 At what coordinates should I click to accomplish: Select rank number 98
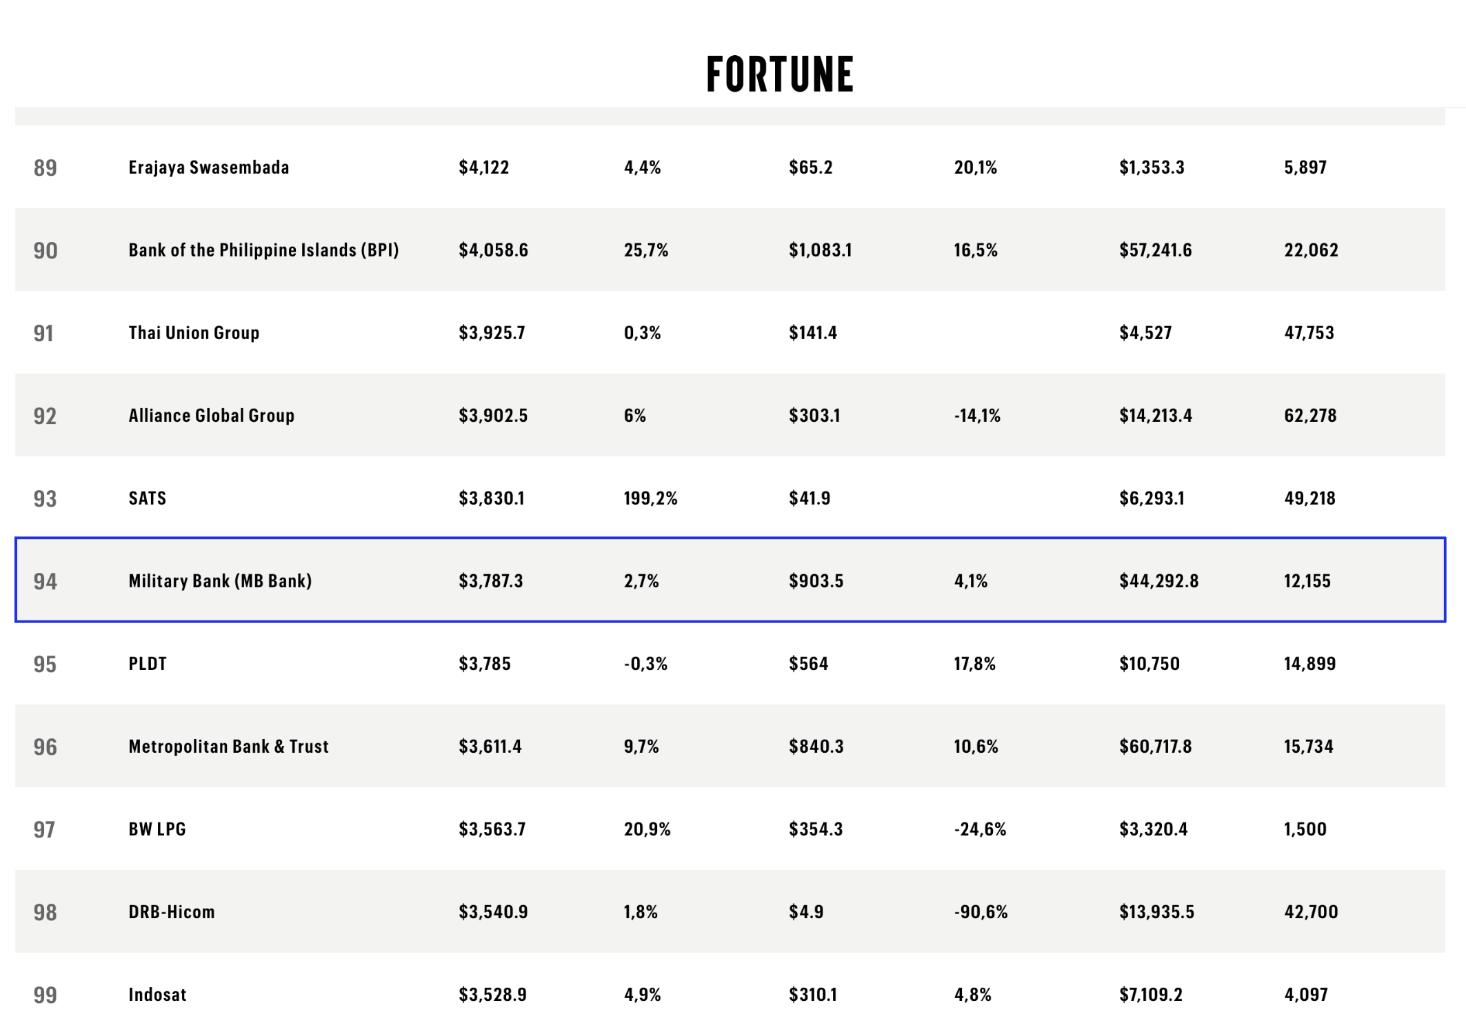(x=45, y=913)
